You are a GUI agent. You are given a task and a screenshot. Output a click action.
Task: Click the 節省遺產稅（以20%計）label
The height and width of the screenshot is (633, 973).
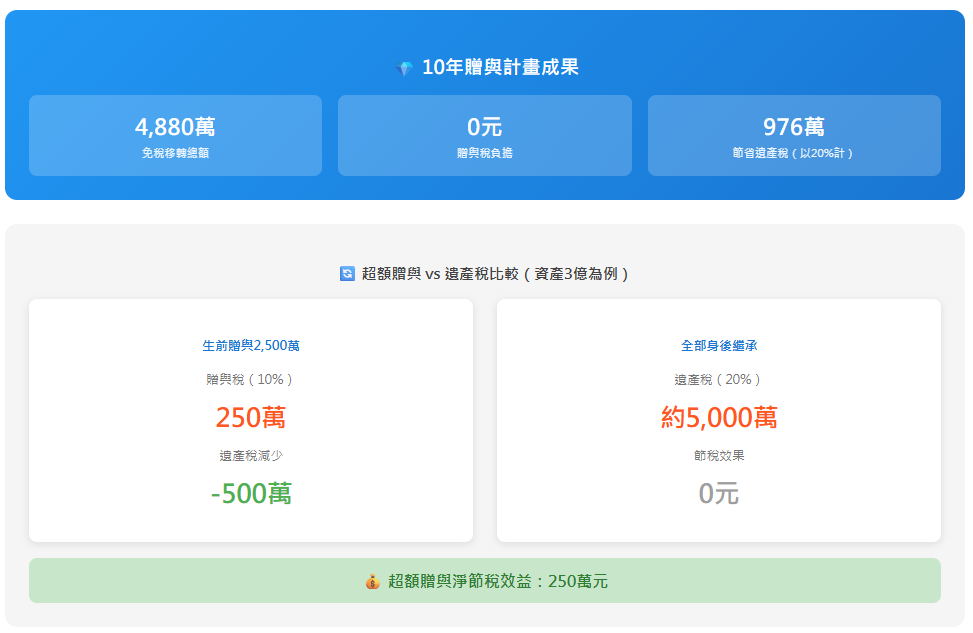pyautogui.click(x=794, y=153)
